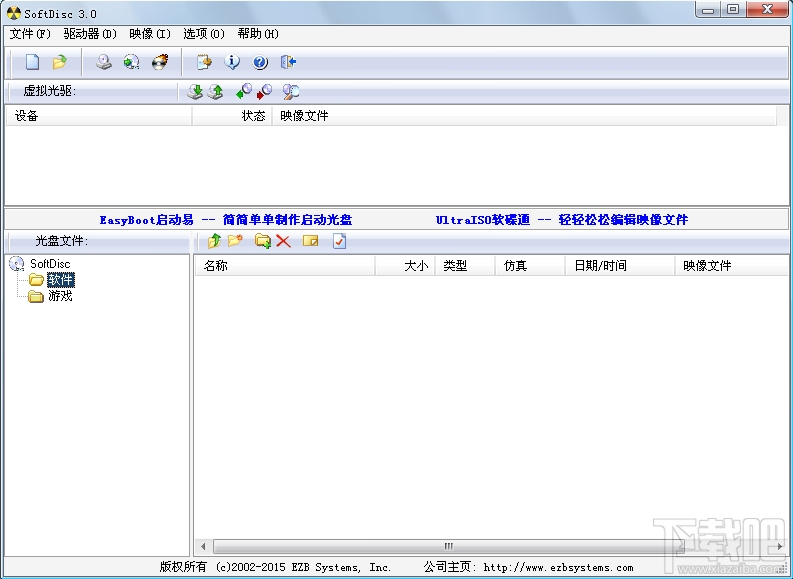Screen dimensions: 793x579
Task: Click the disc with red left-arrow icon
Action: coord(264,92)
